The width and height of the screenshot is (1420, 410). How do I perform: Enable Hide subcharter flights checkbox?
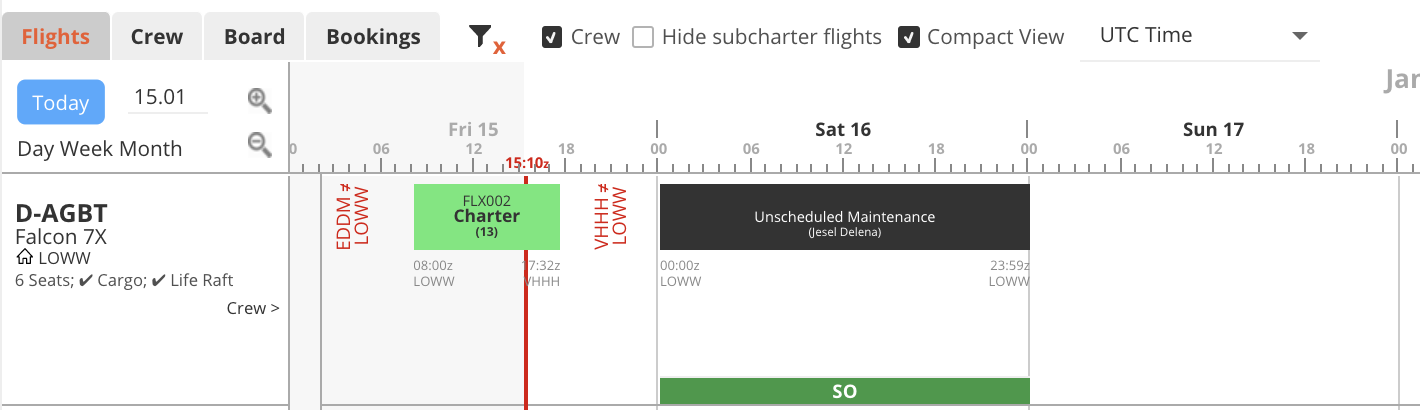point(643,37)
